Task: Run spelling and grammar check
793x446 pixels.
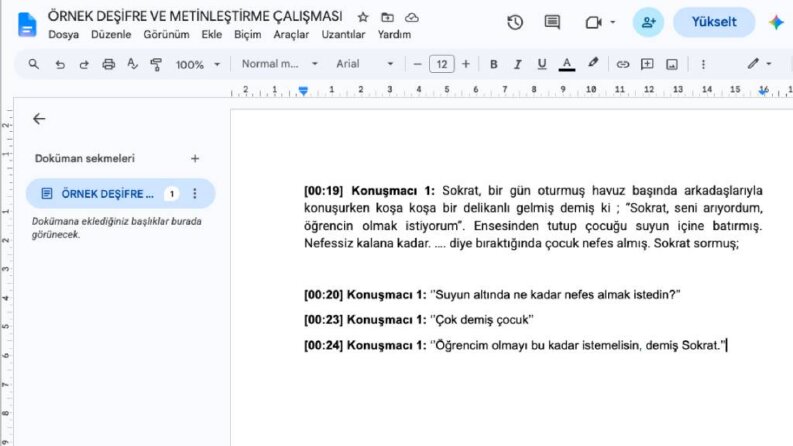Action: [132, 64]
